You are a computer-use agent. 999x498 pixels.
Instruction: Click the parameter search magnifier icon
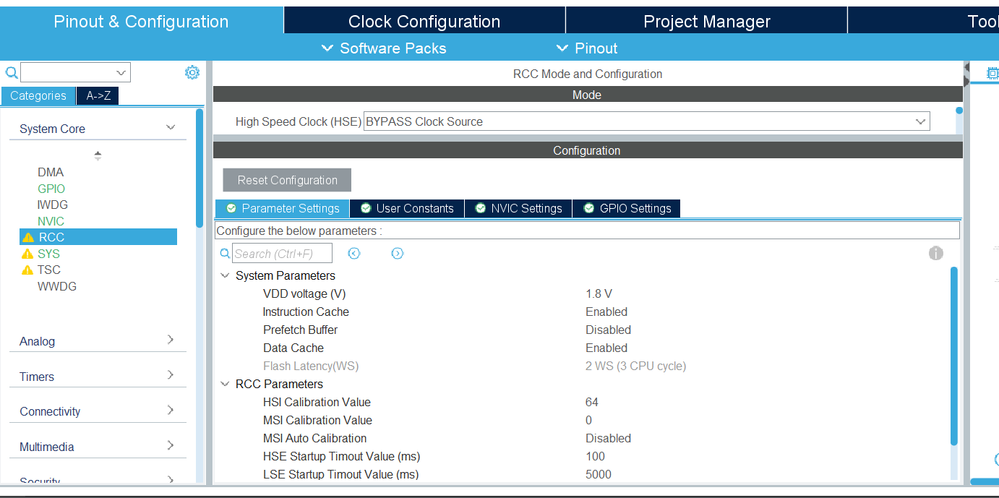(x=225, y=253)
